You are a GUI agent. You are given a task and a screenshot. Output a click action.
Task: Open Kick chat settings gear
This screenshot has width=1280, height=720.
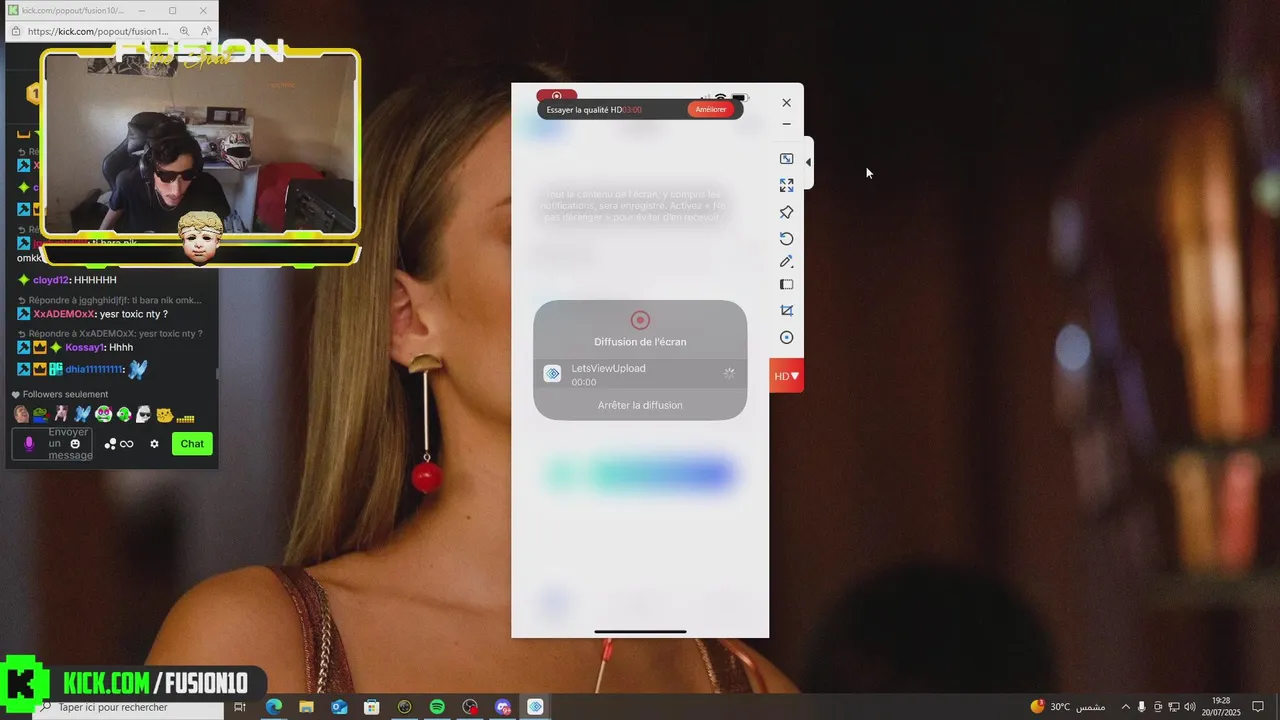coord(154,444)
